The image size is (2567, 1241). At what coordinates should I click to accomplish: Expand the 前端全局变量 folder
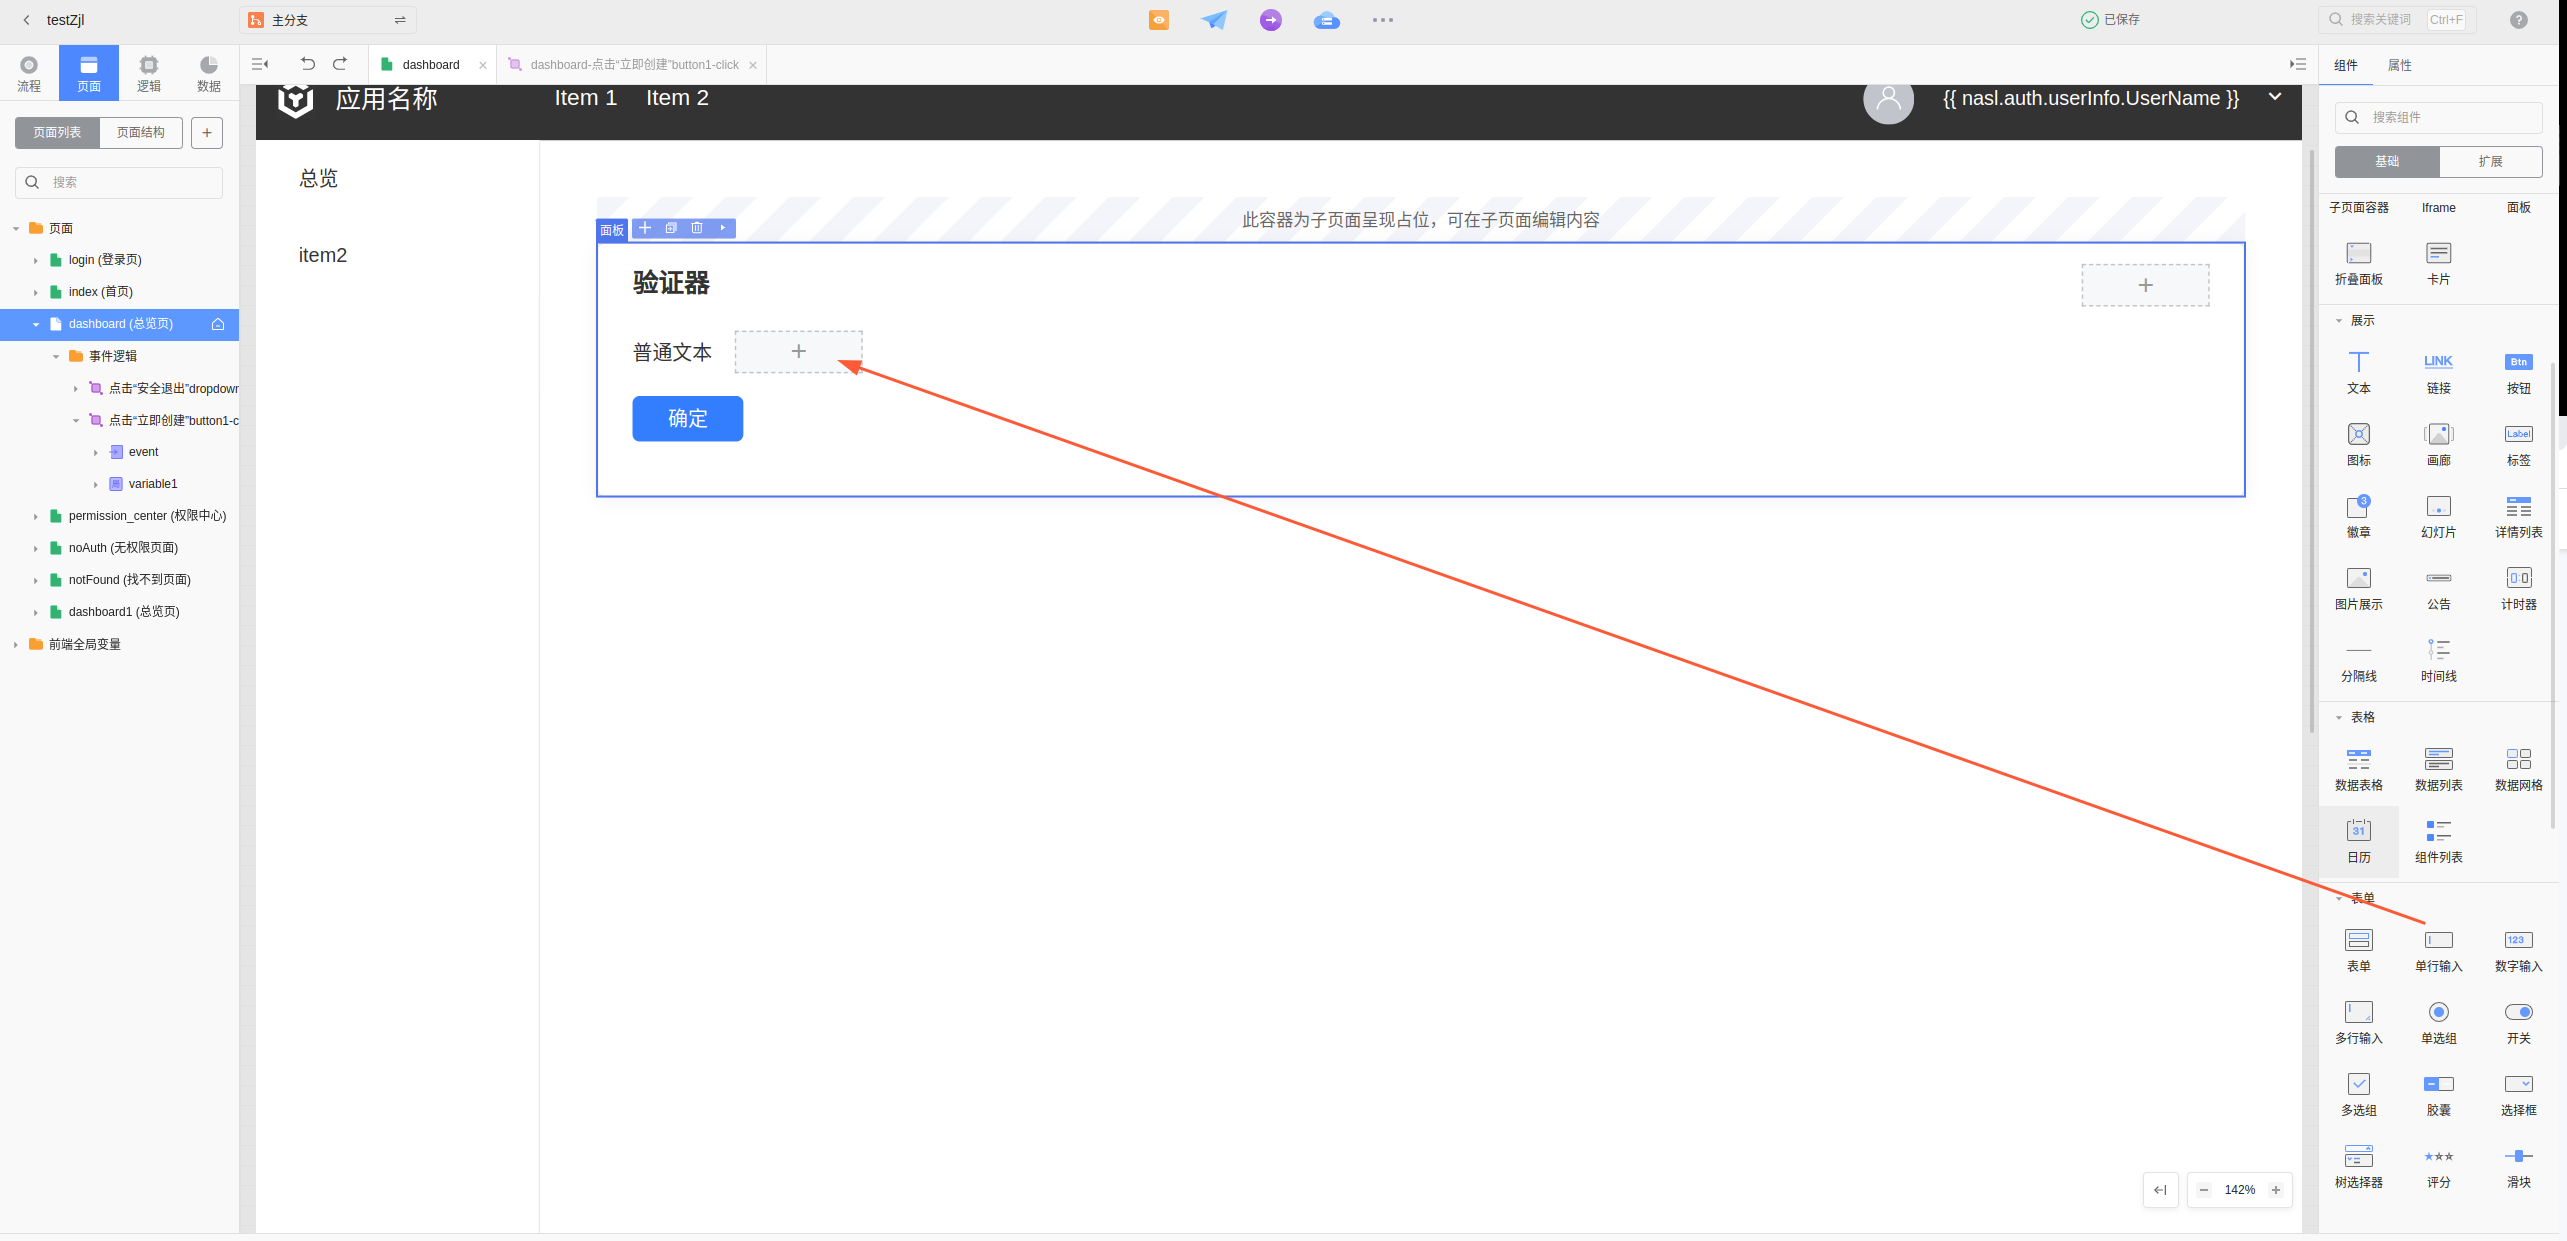(x=16, y=644)
